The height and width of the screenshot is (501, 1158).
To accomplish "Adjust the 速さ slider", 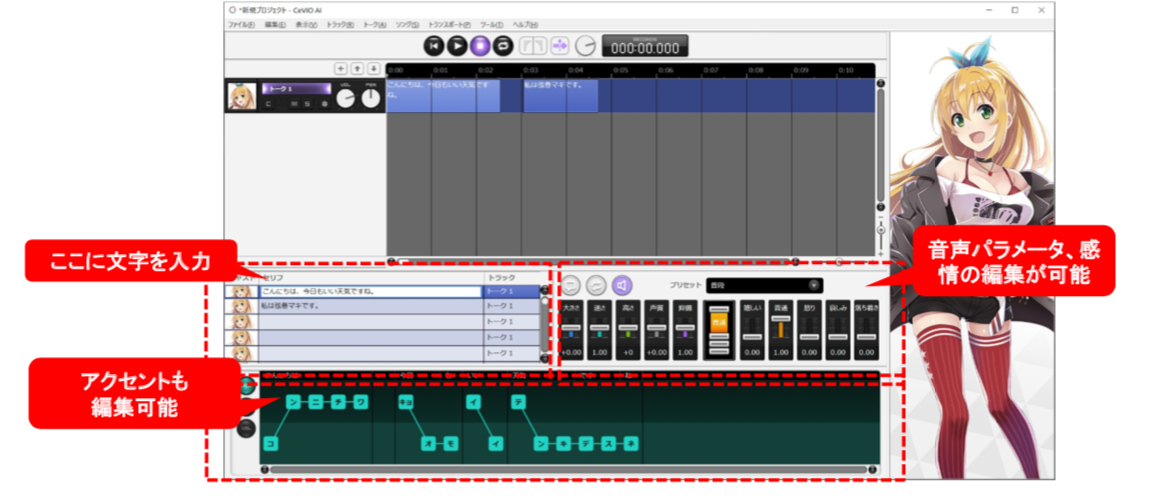I will [600, 328].
